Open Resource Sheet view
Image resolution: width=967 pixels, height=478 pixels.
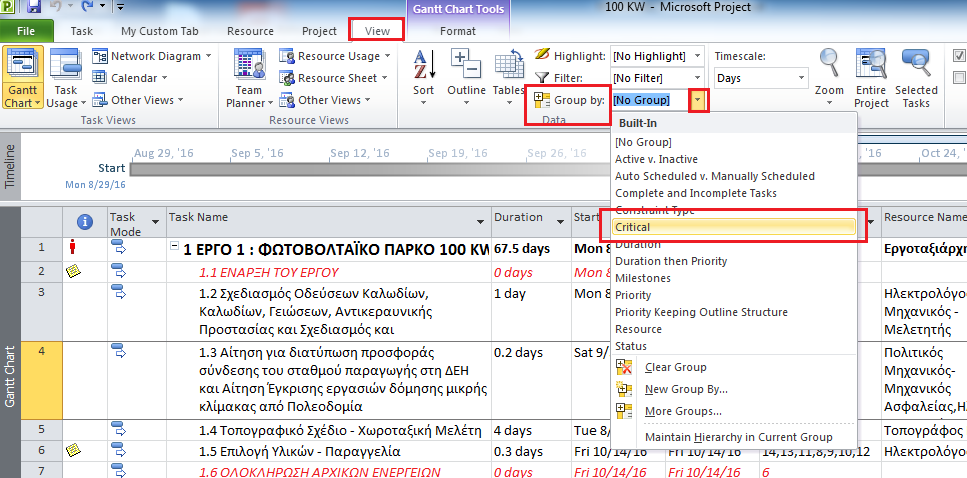tap(333, 78)
